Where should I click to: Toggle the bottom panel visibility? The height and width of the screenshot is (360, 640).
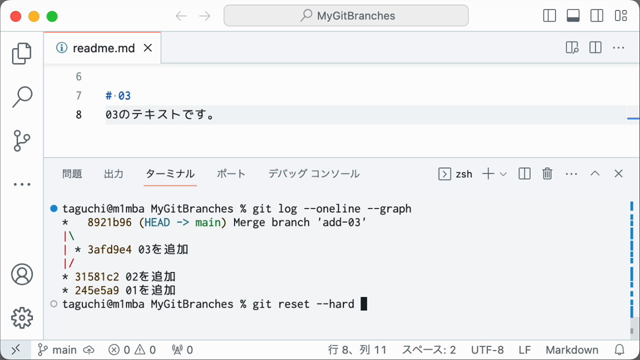coord(573,16)
